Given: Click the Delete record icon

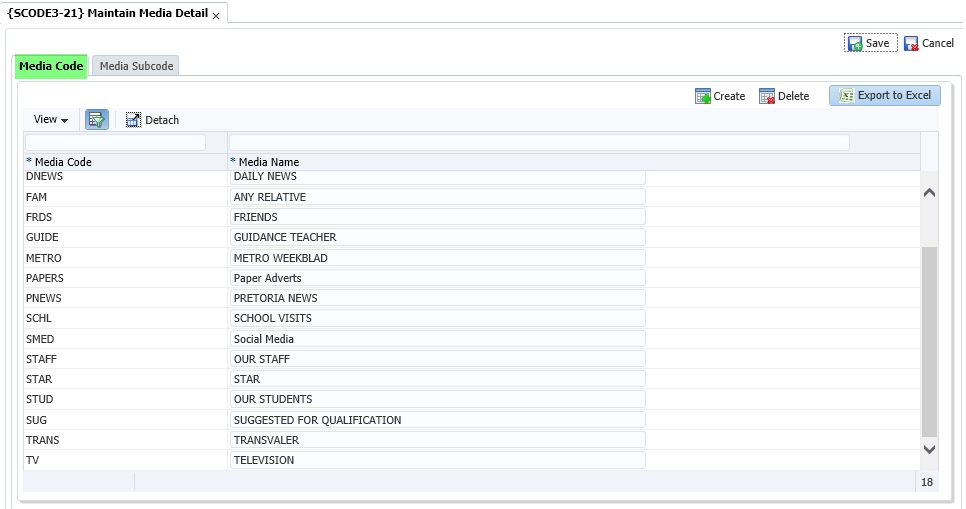Looking at the screenshot, I should (767, 96).
